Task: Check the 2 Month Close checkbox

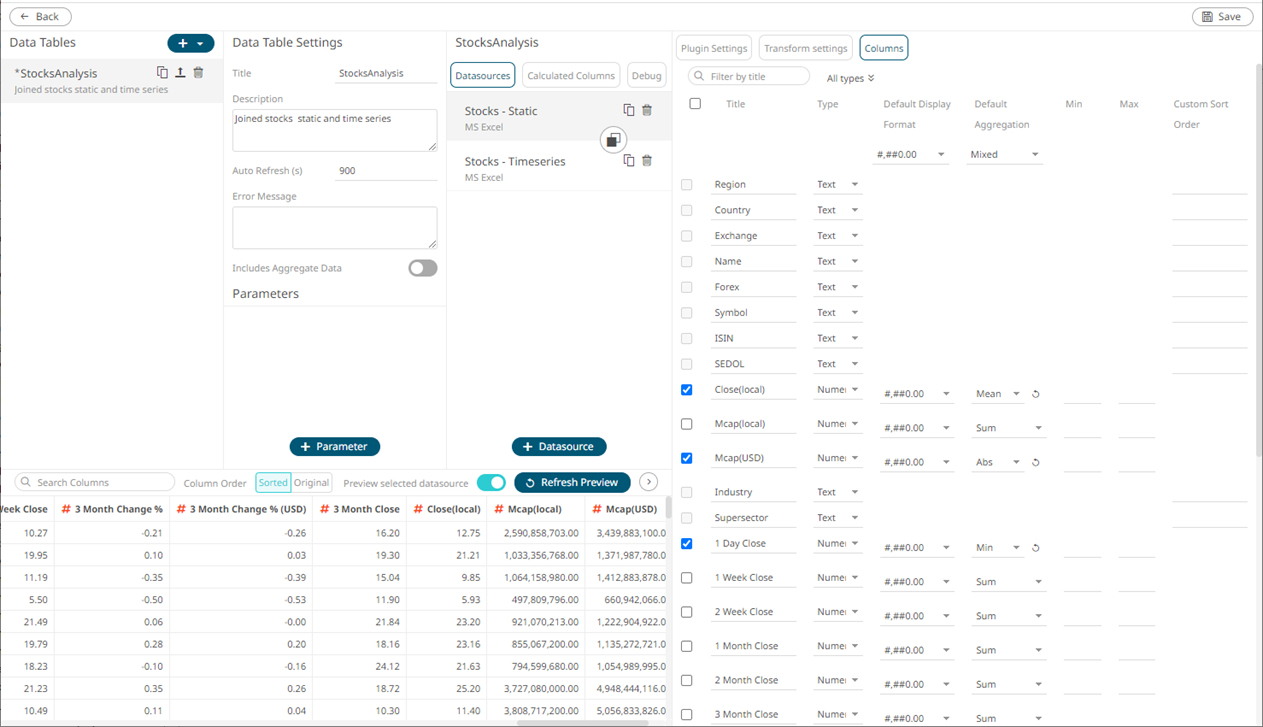Action: [686, 680]
